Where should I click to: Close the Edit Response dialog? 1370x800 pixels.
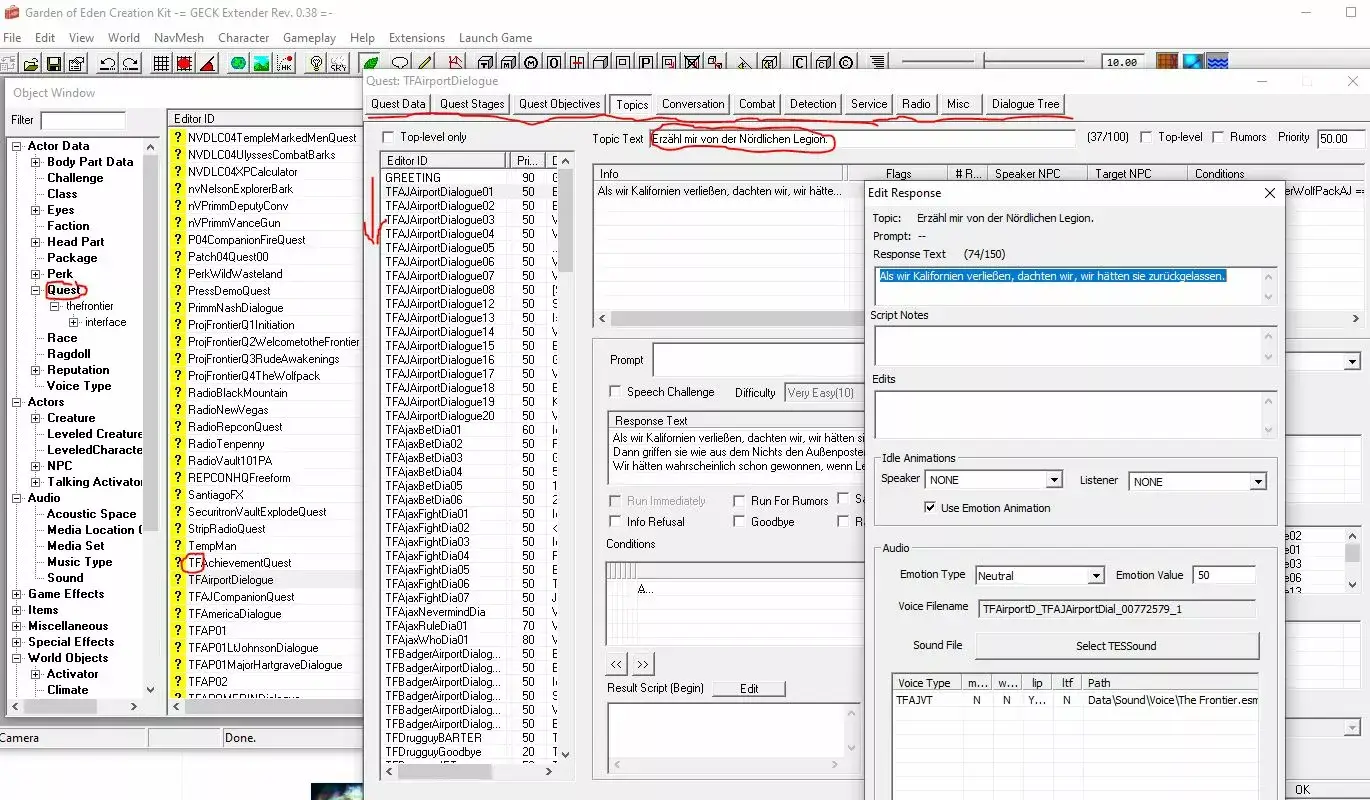(x=1270, y=193)
